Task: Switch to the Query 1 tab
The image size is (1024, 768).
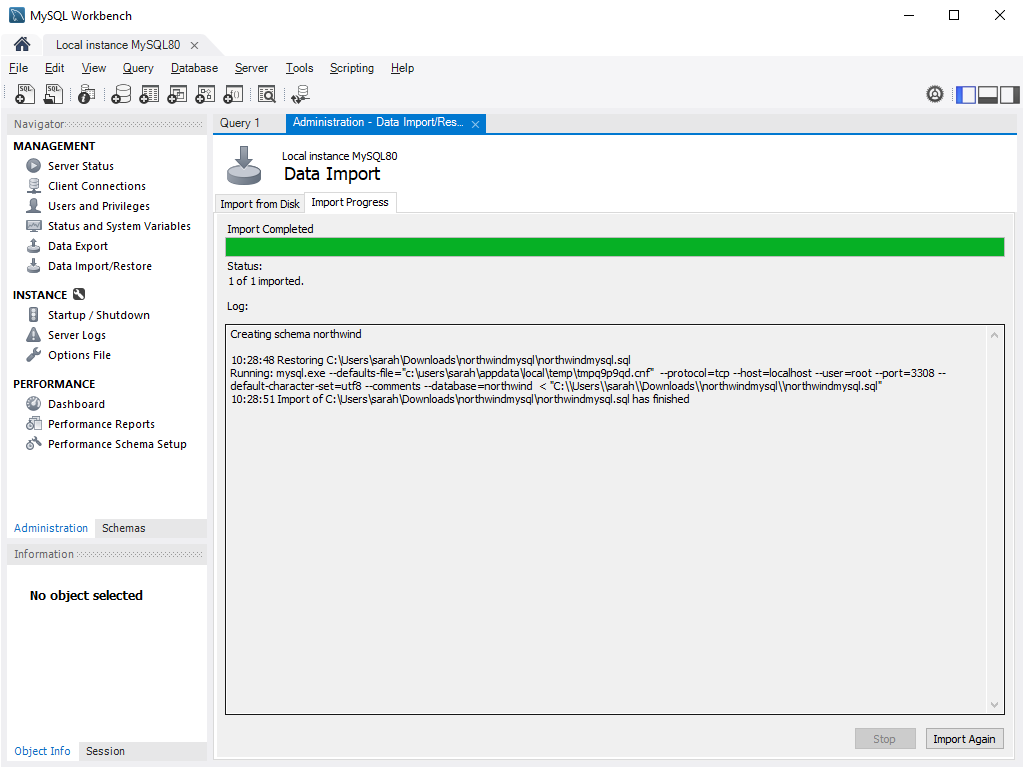Action: click(240, 123)
